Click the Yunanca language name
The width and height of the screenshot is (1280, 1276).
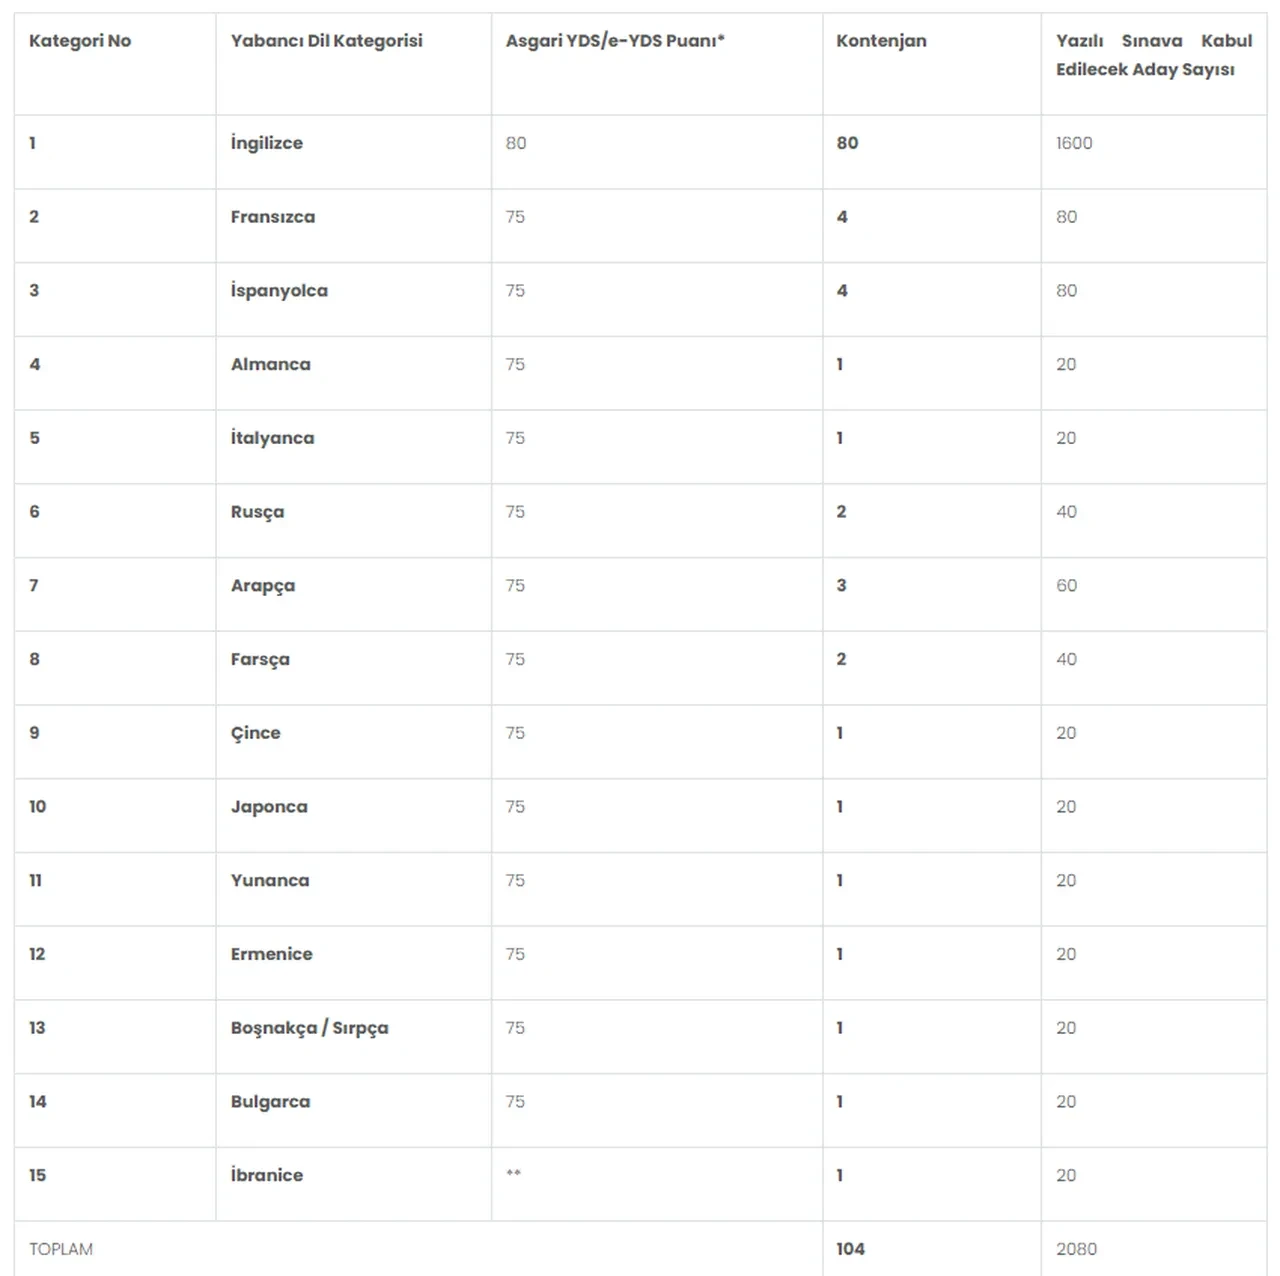pyautogui.click(x=270, y=881)
